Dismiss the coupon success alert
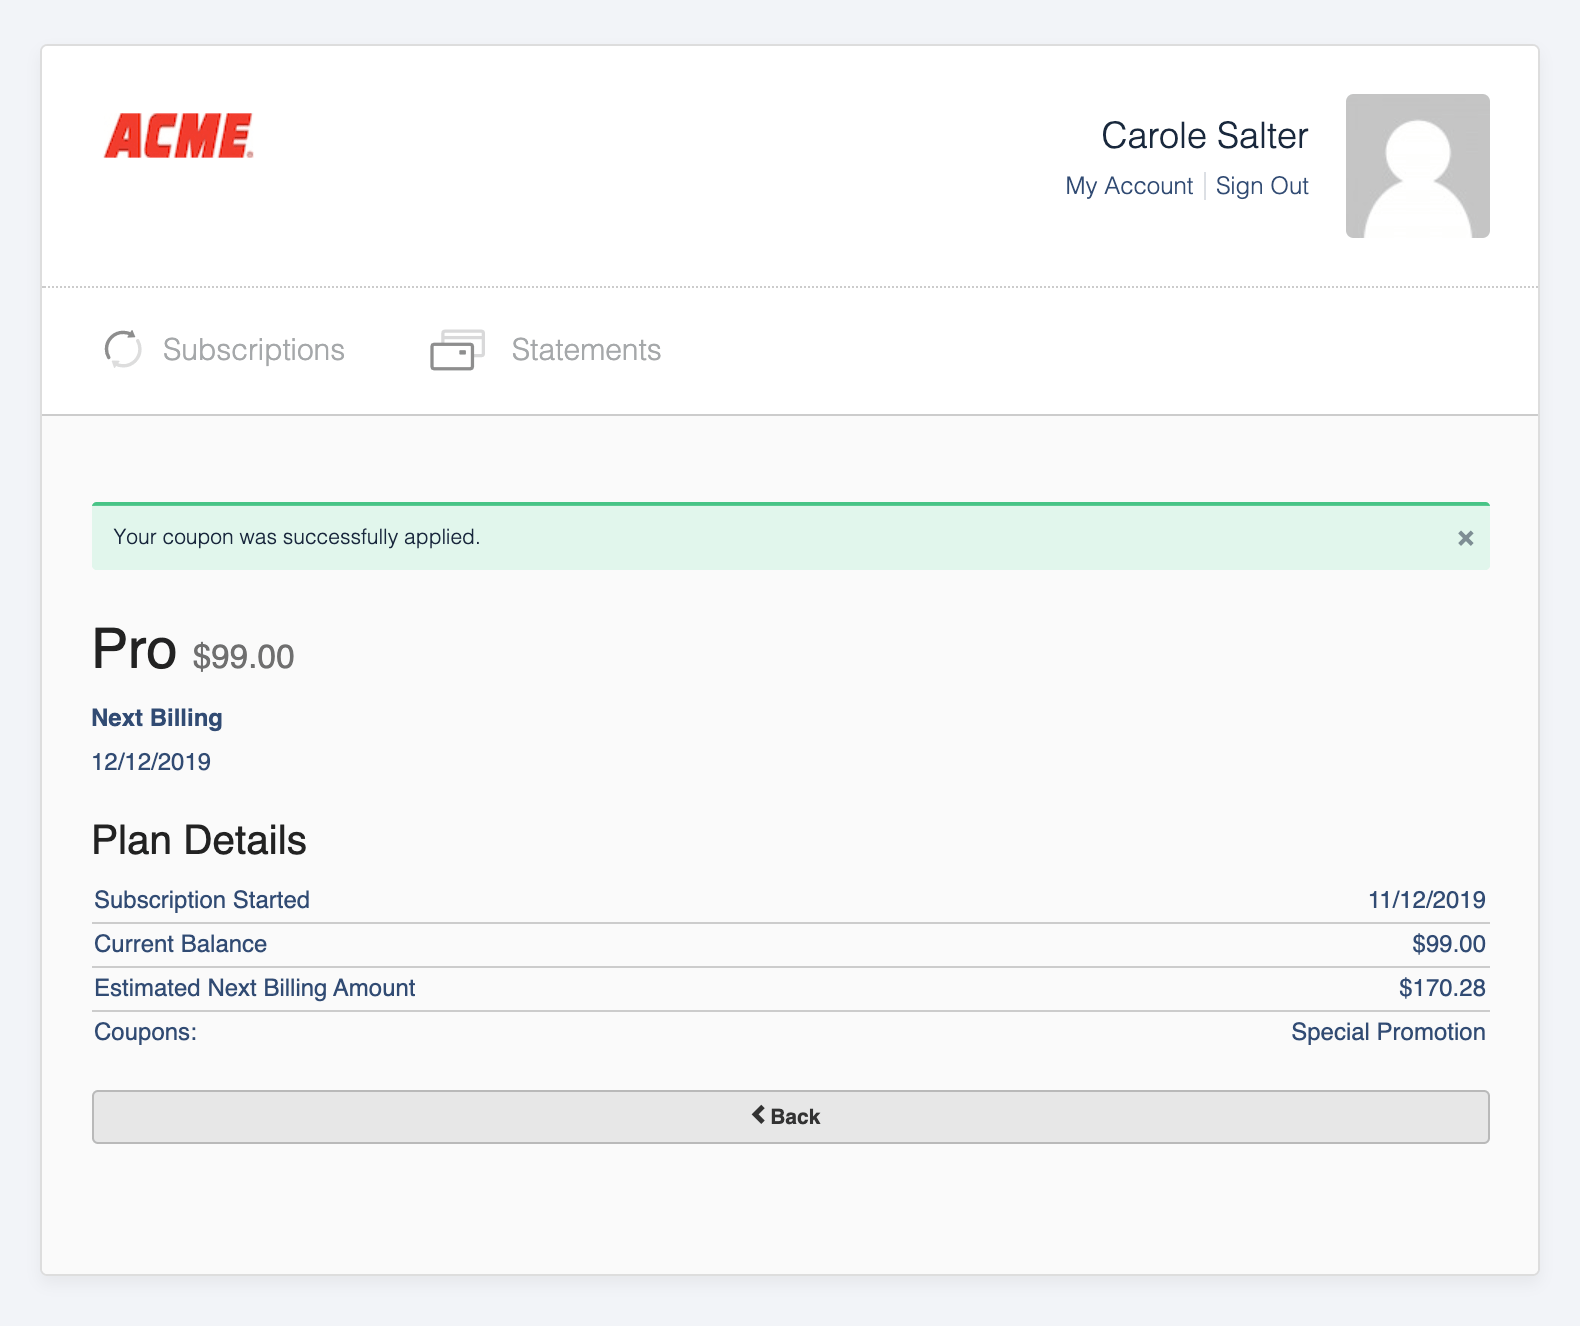Image resolution: width=1580 pixels, height=1326 pixels. pos(1465,538)
